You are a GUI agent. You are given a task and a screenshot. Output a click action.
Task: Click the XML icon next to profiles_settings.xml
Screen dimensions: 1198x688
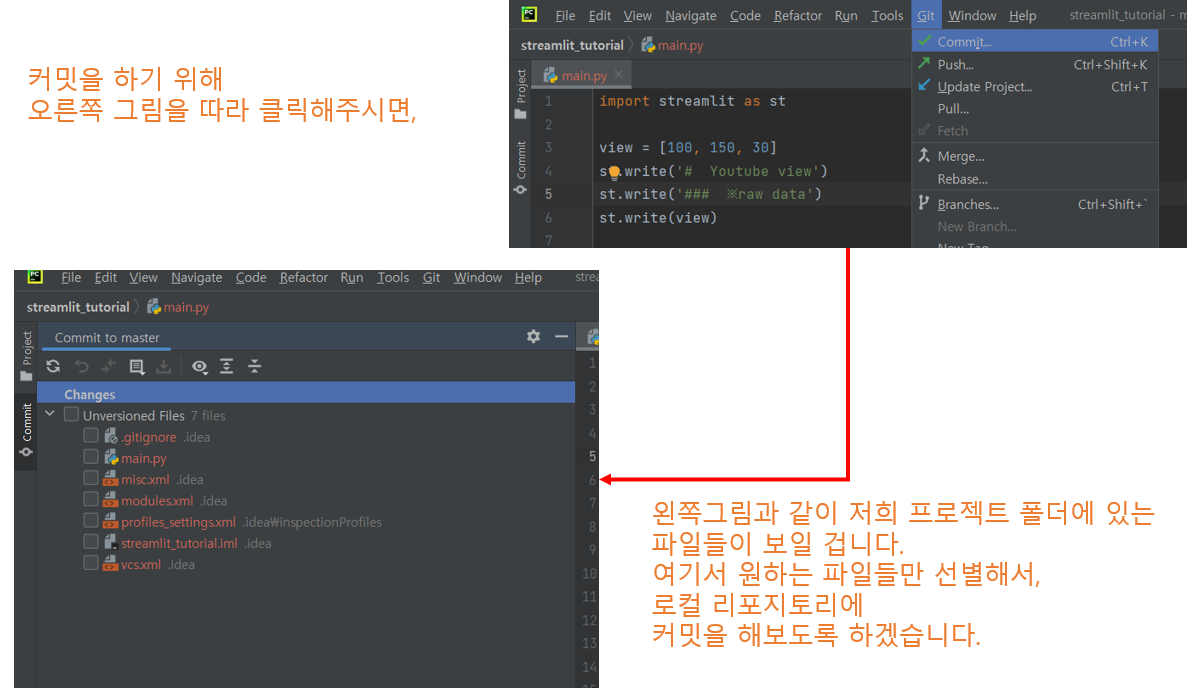(111, 521)
